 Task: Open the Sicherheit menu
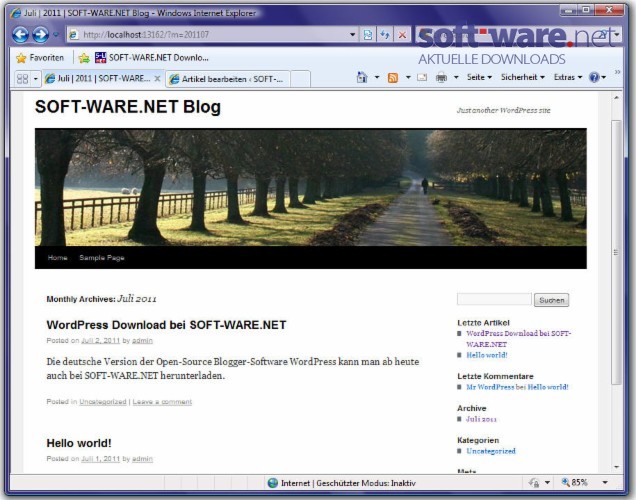click(x=522, y=77)
